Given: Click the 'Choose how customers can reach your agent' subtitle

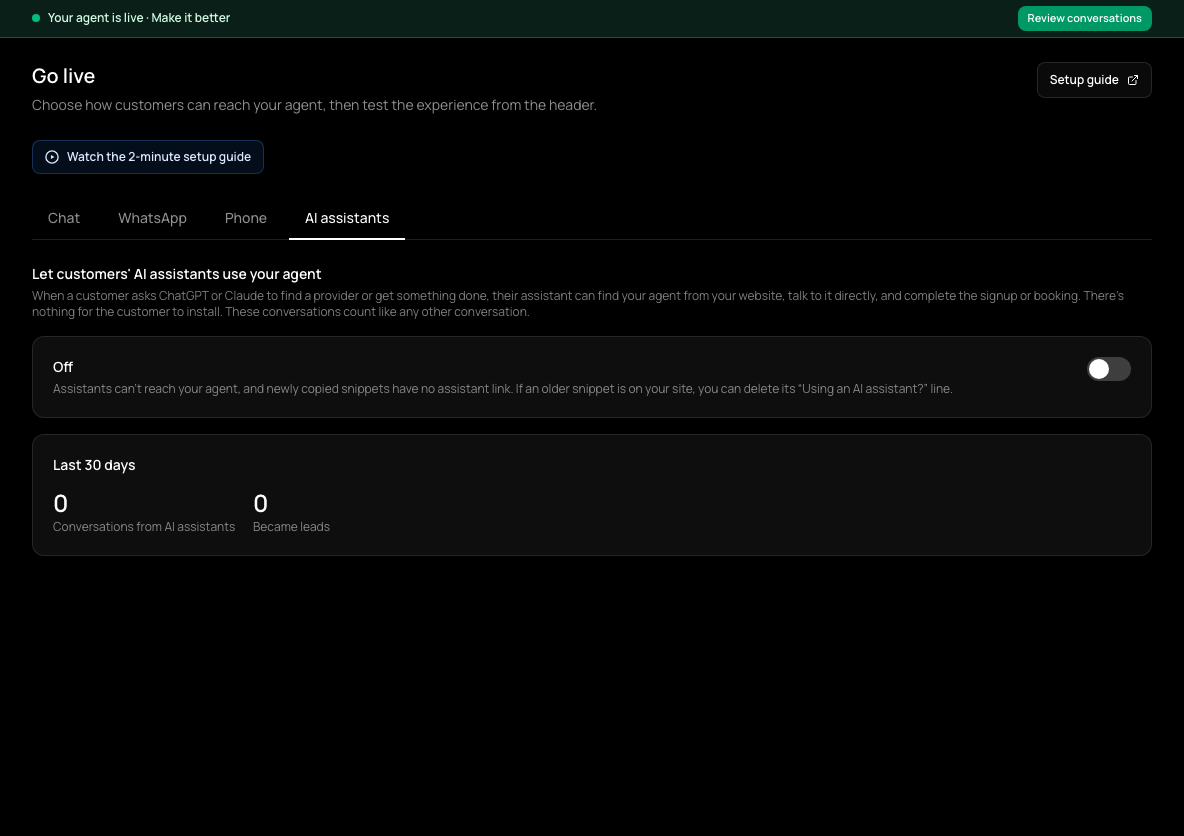Looking at the screenshot, I should coord(314,105).
